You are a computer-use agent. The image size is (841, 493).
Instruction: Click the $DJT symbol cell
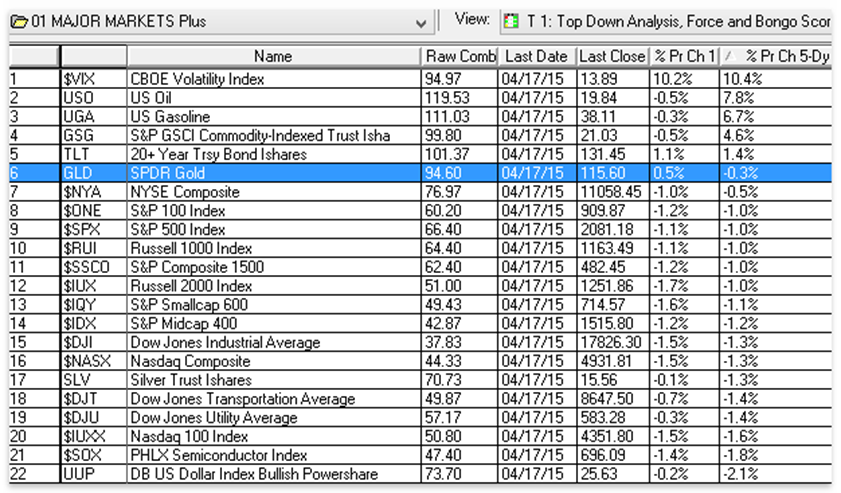click(94, 399)
